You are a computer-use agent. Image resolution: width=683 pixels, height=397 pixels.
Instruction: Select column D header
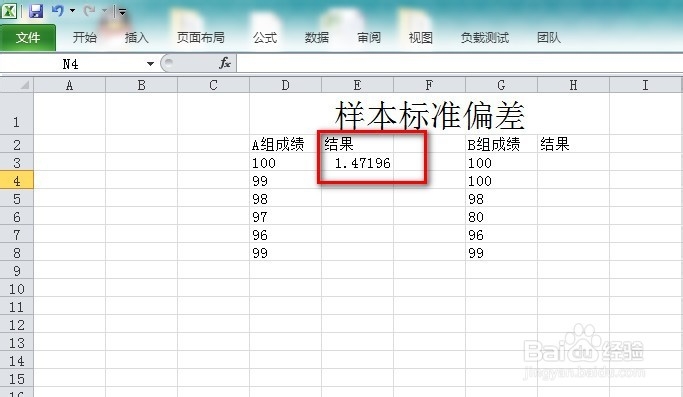tap(285, 85)
